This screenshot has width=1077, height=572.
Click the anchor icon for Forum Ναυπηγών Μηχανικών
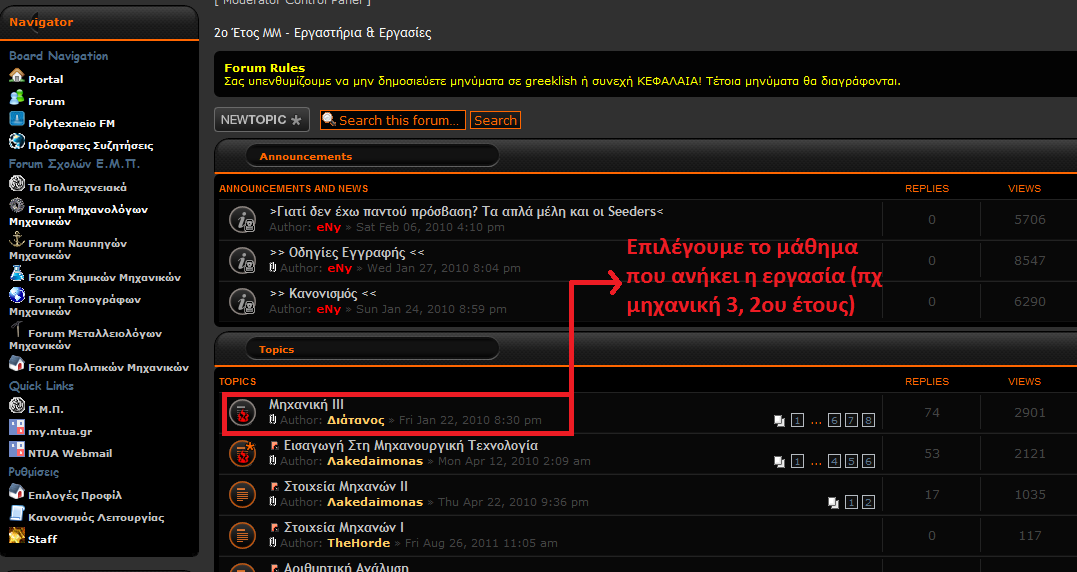pos(16,240)
